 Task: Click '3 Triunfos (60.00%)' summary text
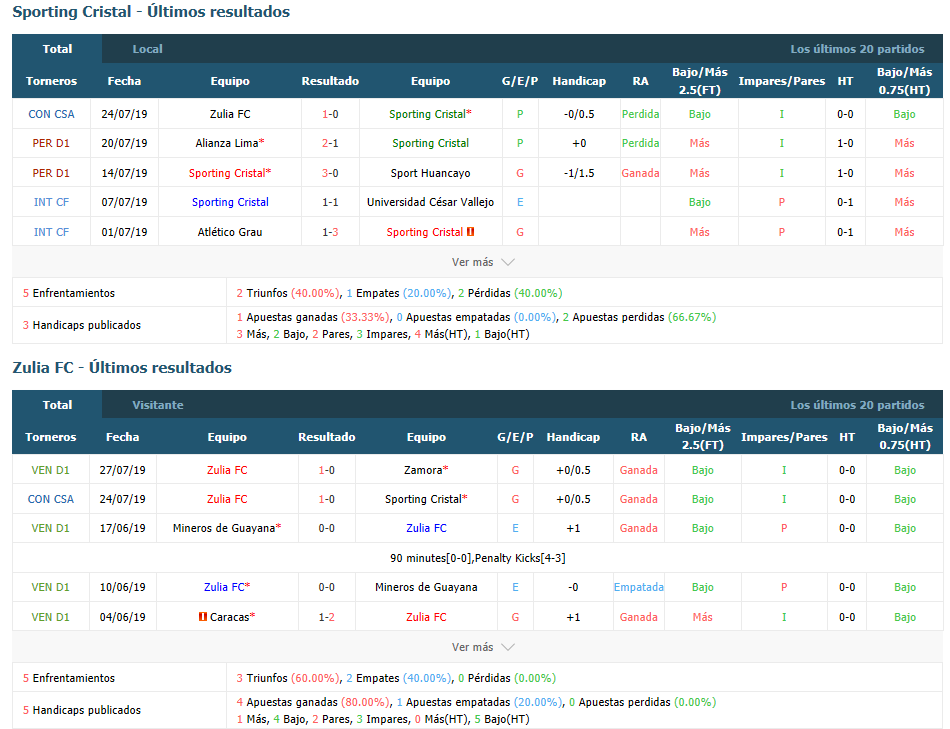[288, 677]
